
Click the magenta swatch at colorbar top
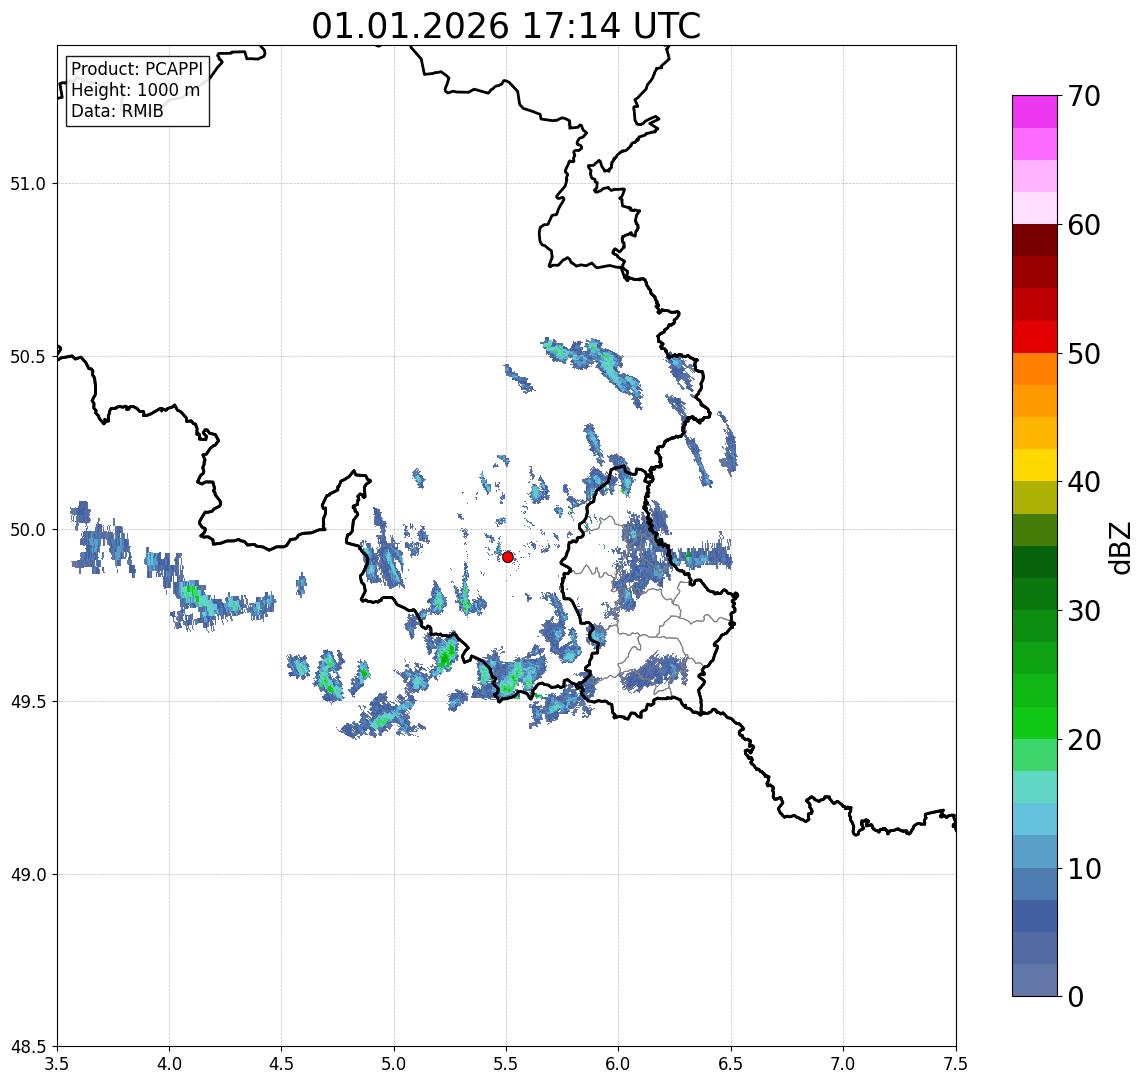(1035, 112)
